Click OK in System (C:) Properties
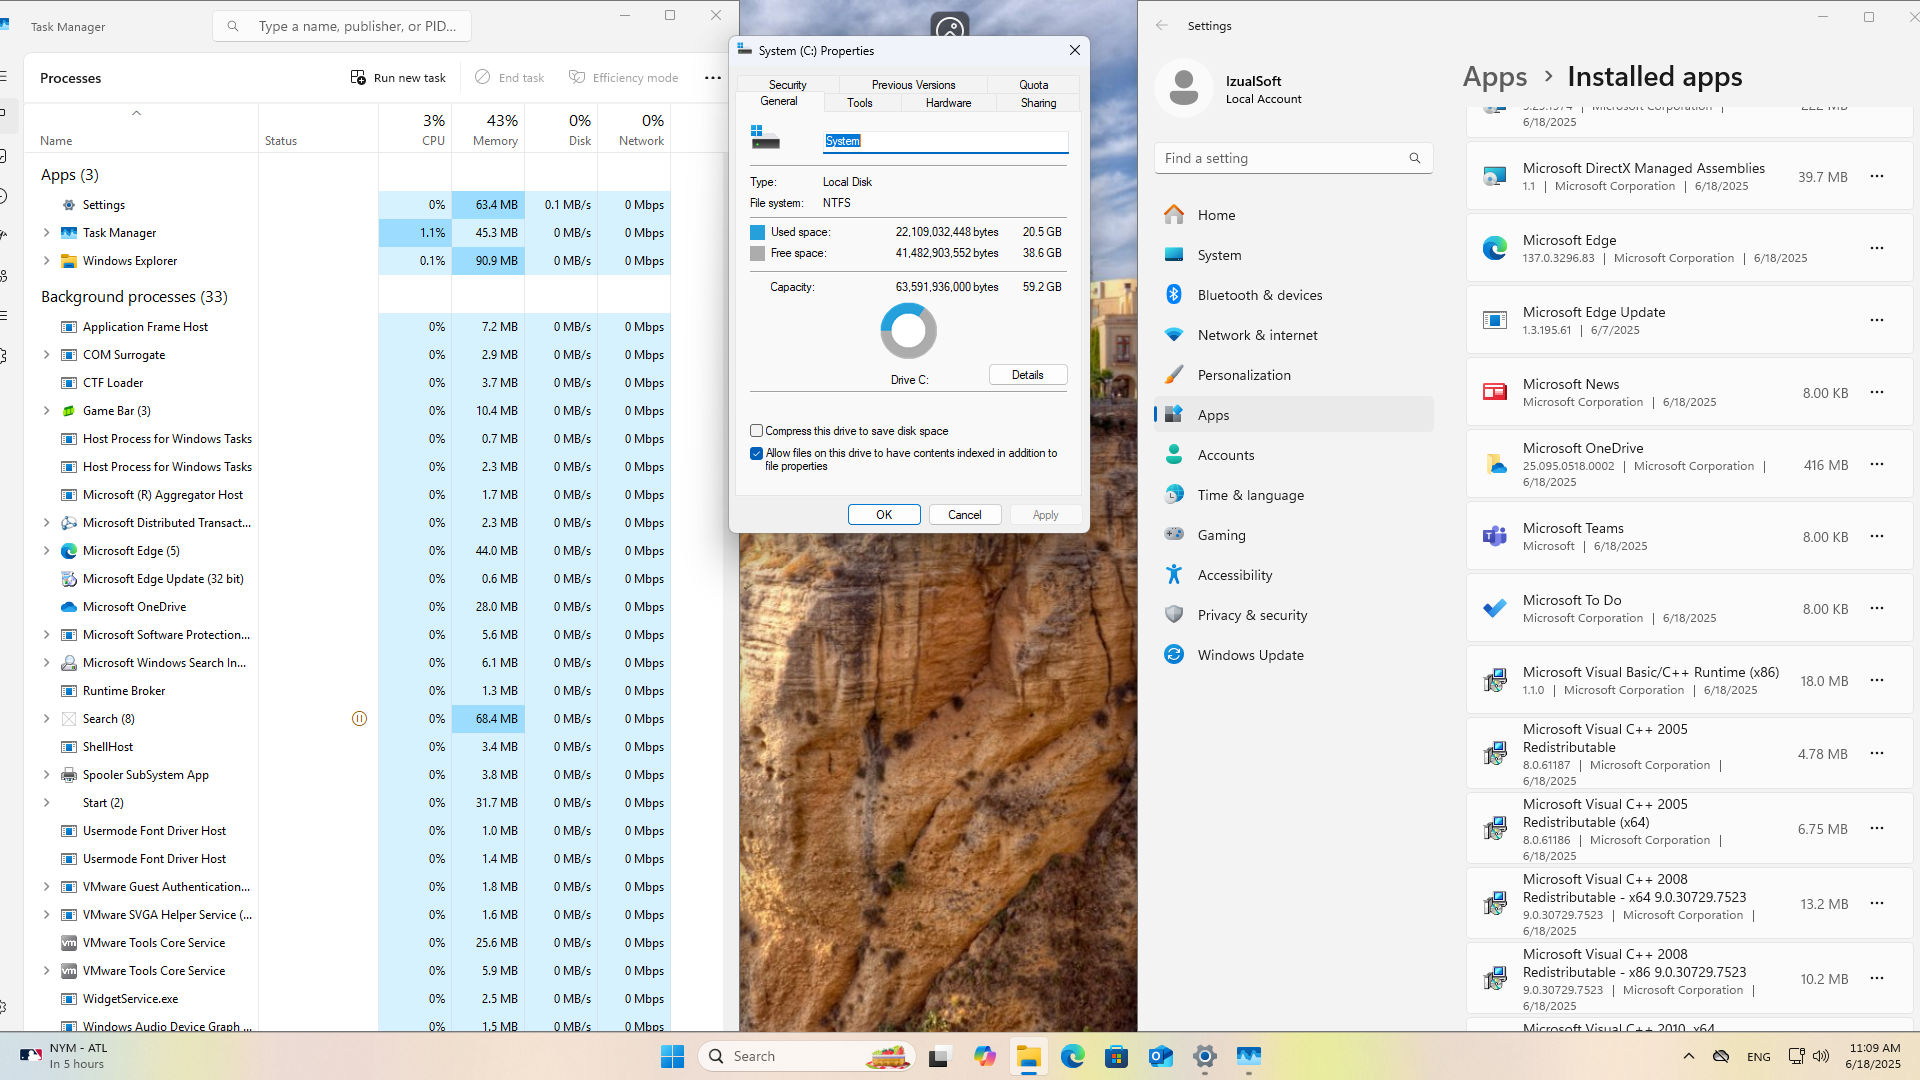1920x1080 pixels. [x=884, y=515]
